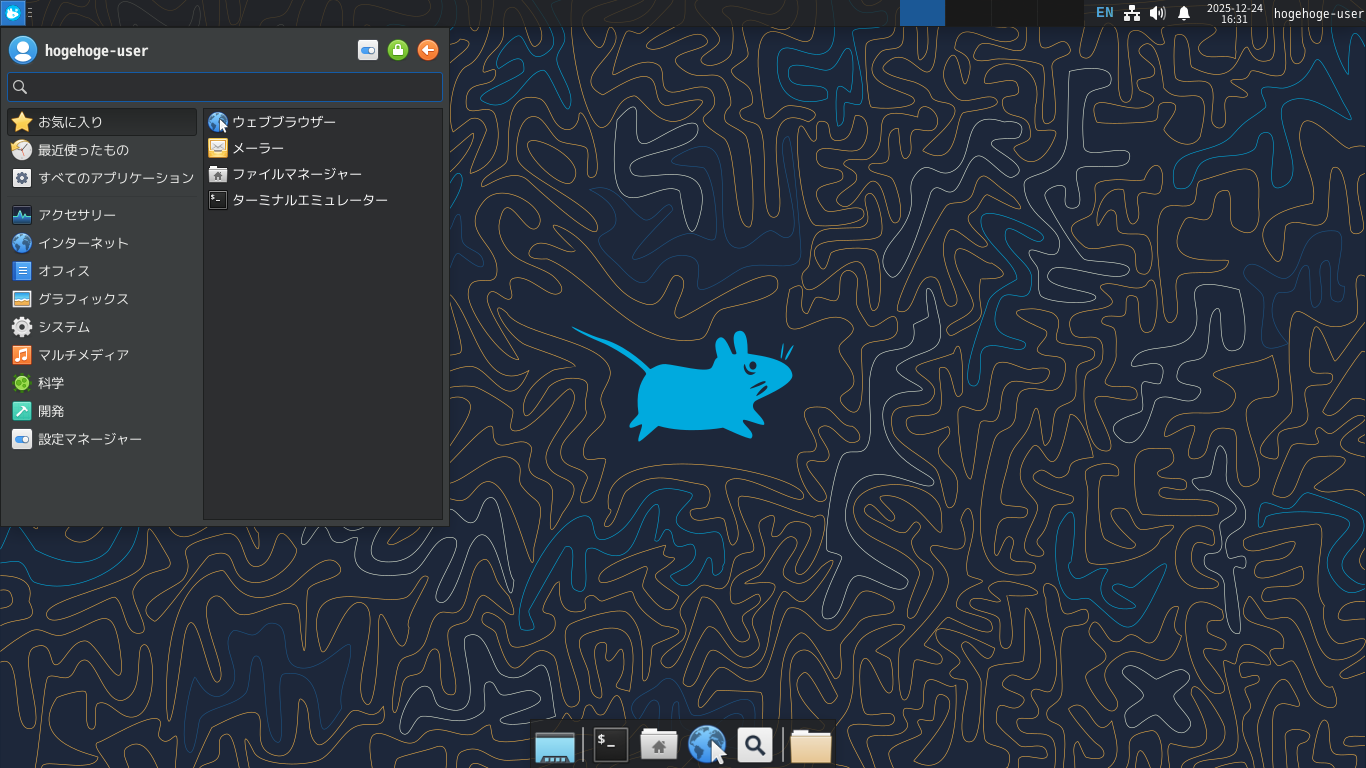This screenshot has height=768, width=1366.
Task: Lock the screen with the green padlock
Action: [x=398, y=50]
